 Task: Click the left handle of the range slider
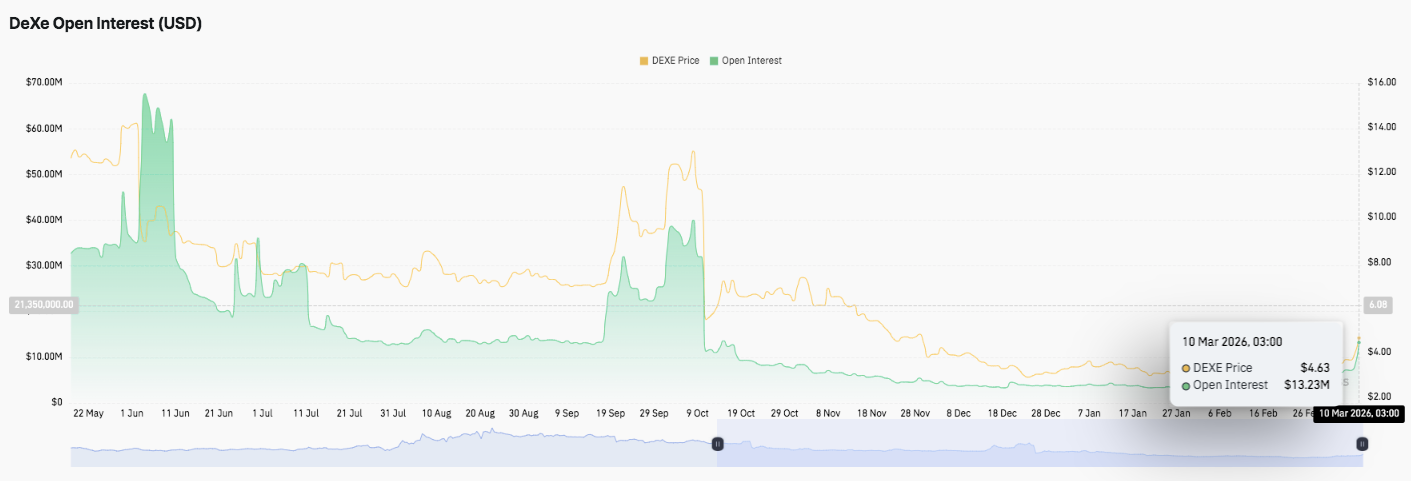click(717, 443)
